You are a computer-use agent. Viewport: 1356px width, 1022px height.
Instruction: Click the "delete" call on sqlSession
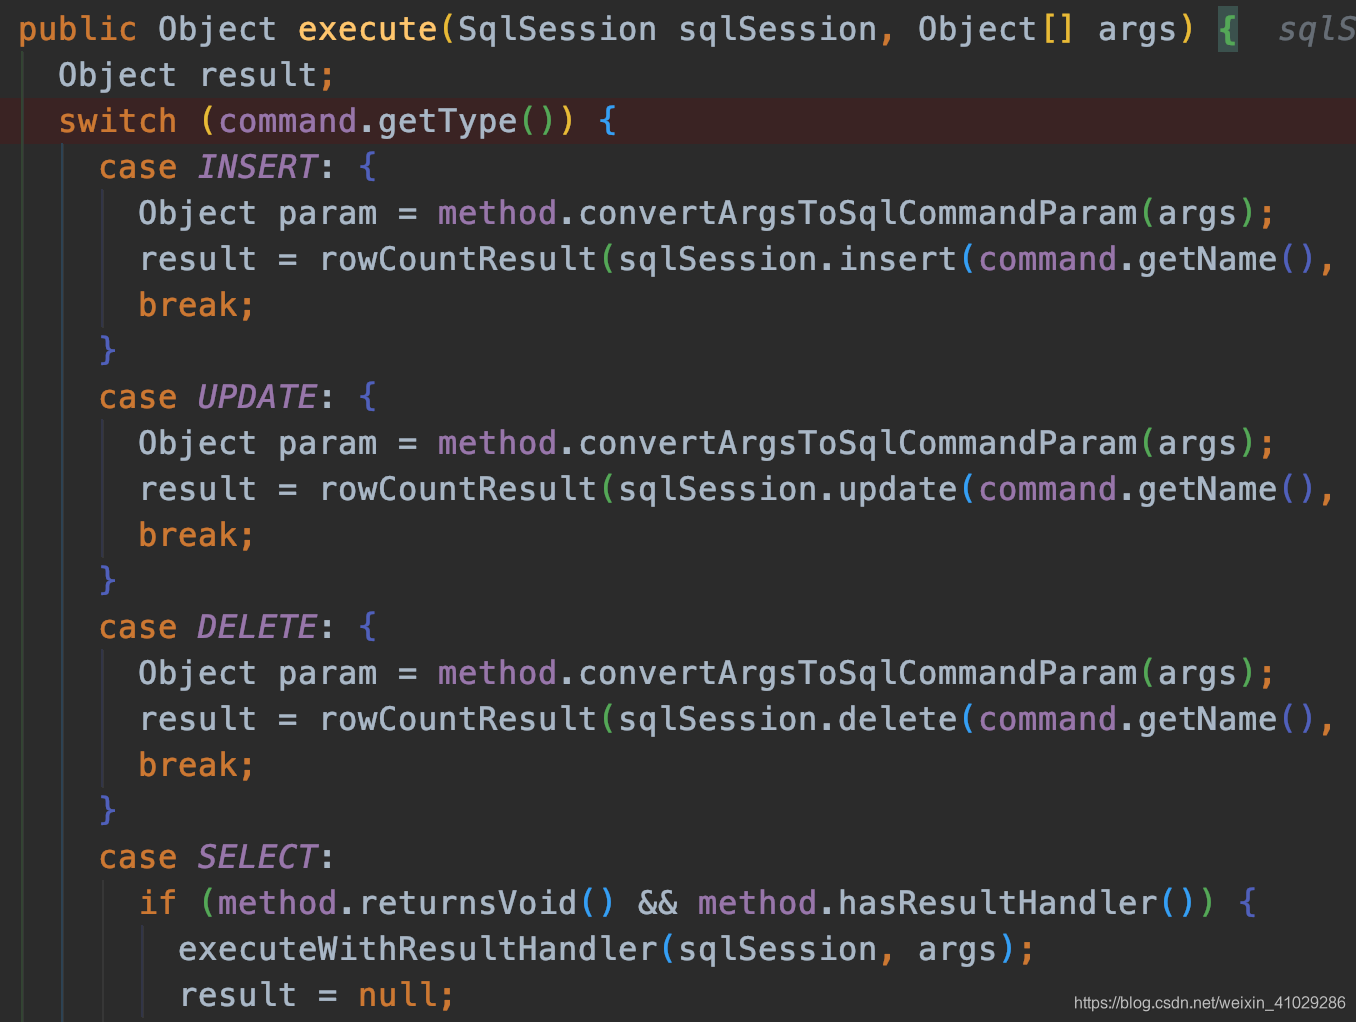898,720
